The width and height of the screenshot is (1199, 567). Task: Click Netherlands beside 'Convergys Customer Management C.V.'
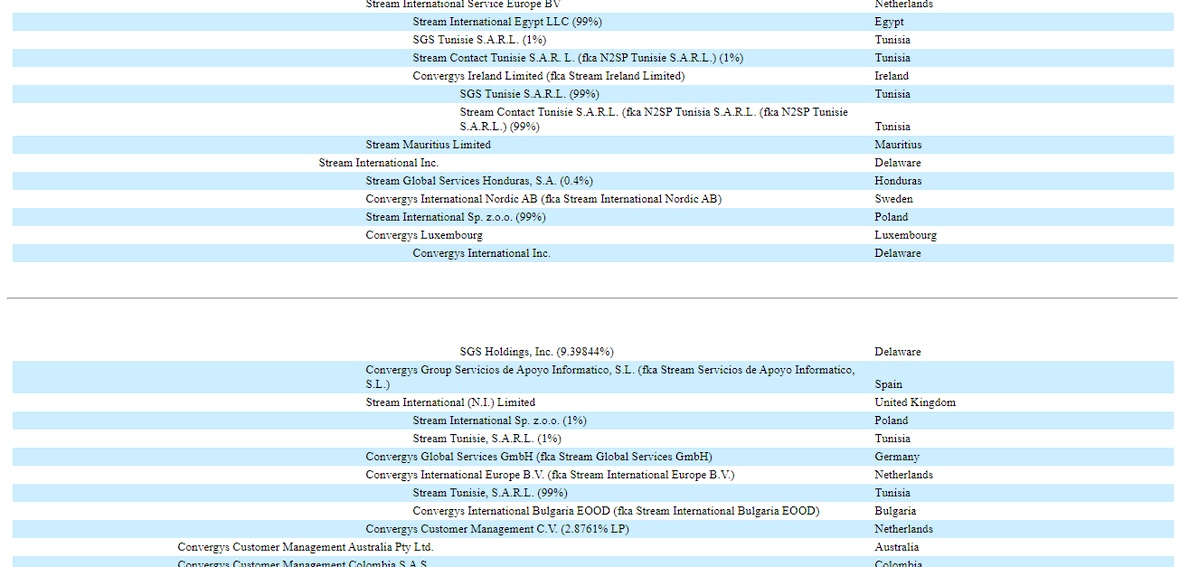tap(904, 530)
